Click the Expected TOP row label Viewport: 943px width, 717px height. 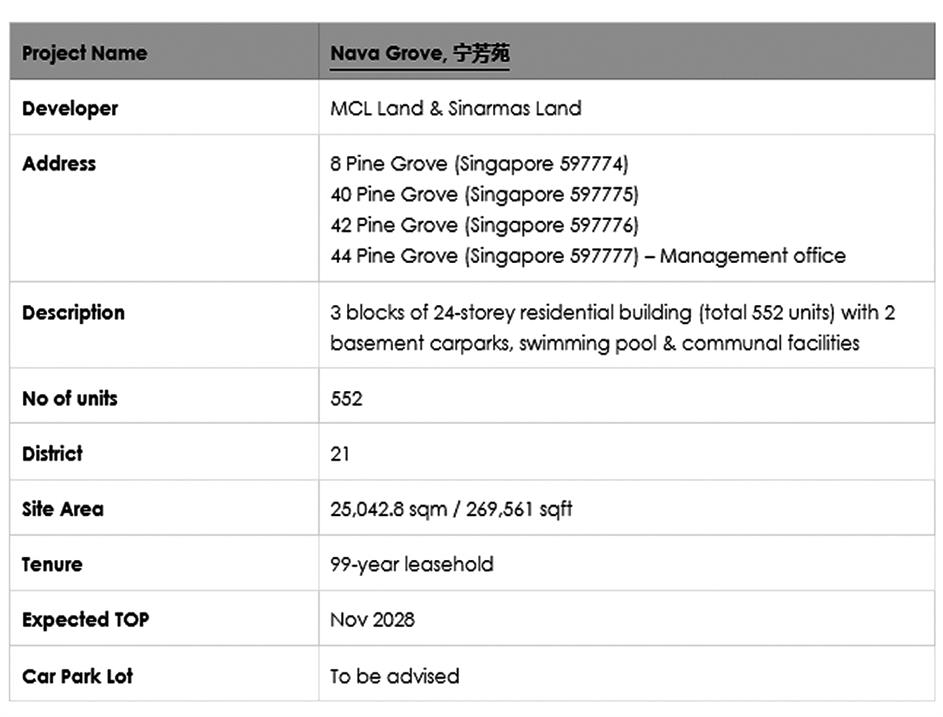click(85, 619)
